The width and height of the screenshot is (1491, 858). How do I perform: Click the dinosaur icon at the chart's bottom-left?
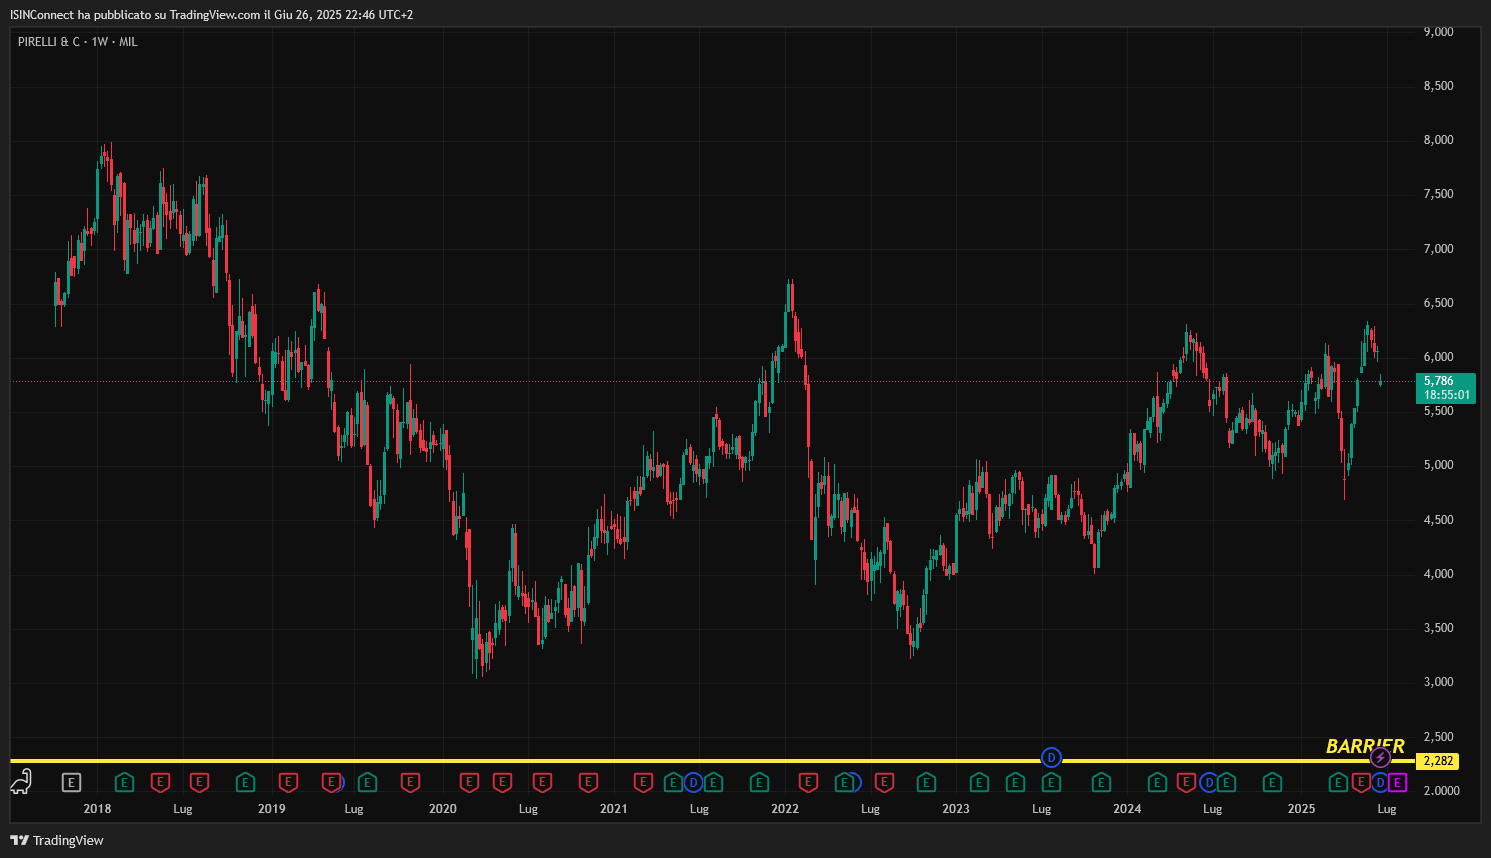tap(21, 782)
